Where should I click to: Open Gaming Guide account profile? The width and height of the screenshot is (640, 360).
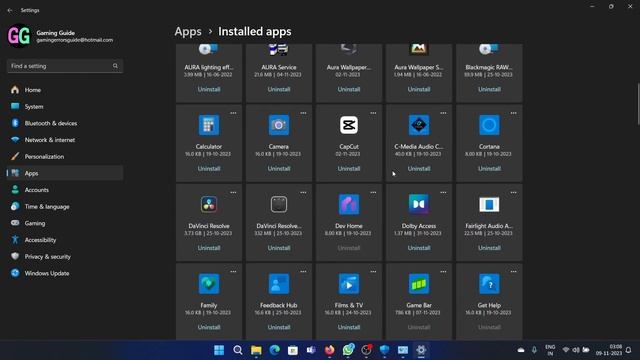click(61, 36)
